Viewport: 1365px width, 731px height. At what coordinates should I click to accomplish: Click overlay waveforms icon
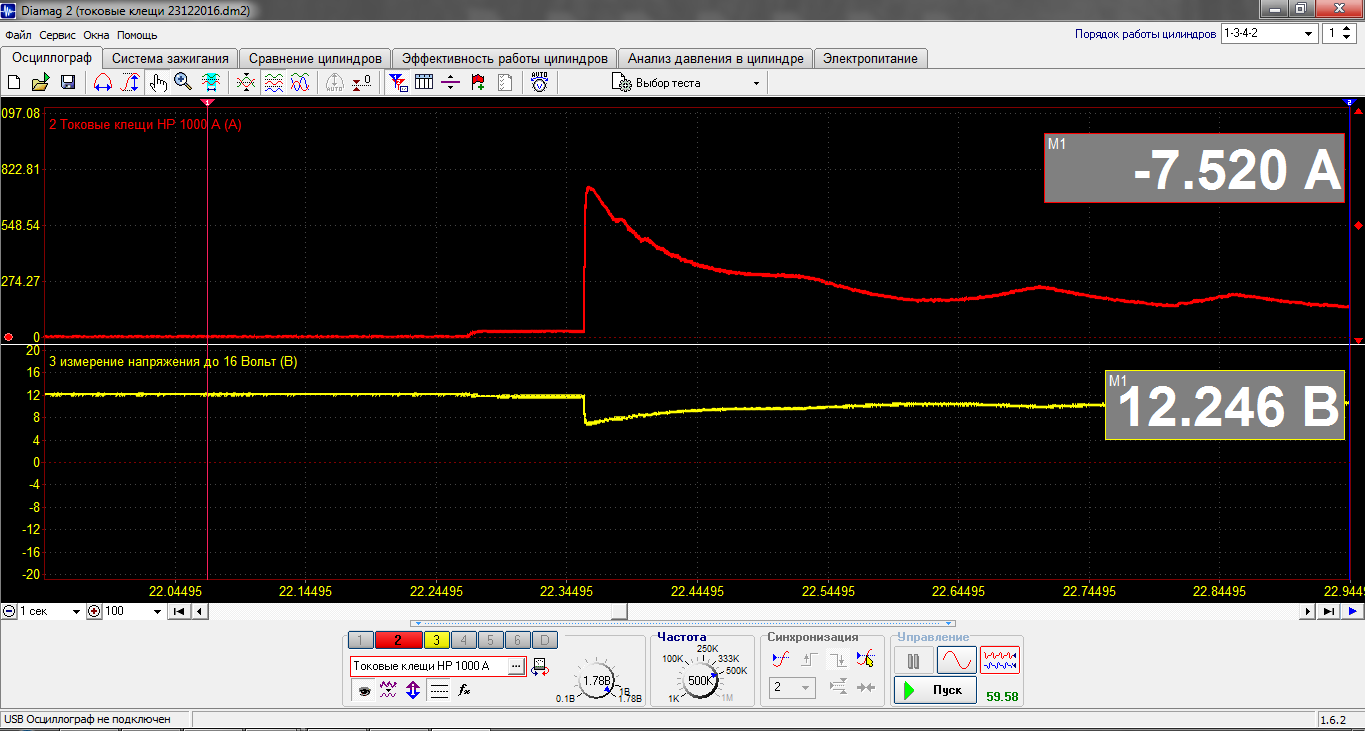coord(299,83)
